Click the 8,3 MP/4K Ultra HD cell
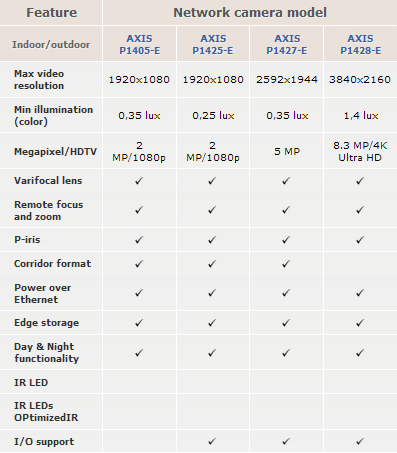 tap(360, 151)
